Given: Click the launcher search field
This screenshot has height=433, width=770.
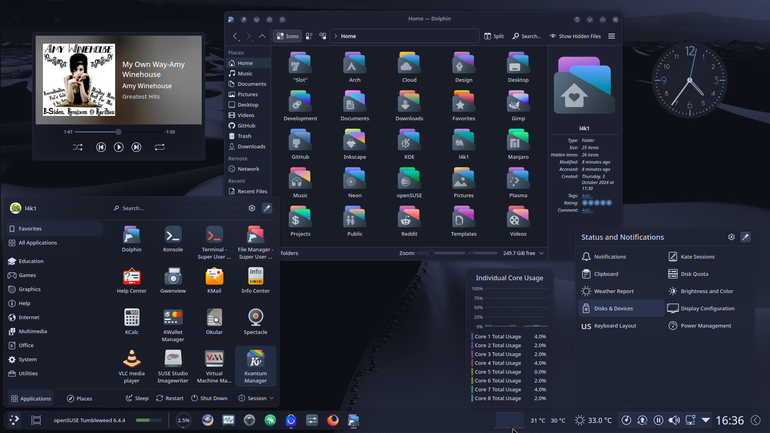Looking at the screenshot, I should tap(177, 208).
